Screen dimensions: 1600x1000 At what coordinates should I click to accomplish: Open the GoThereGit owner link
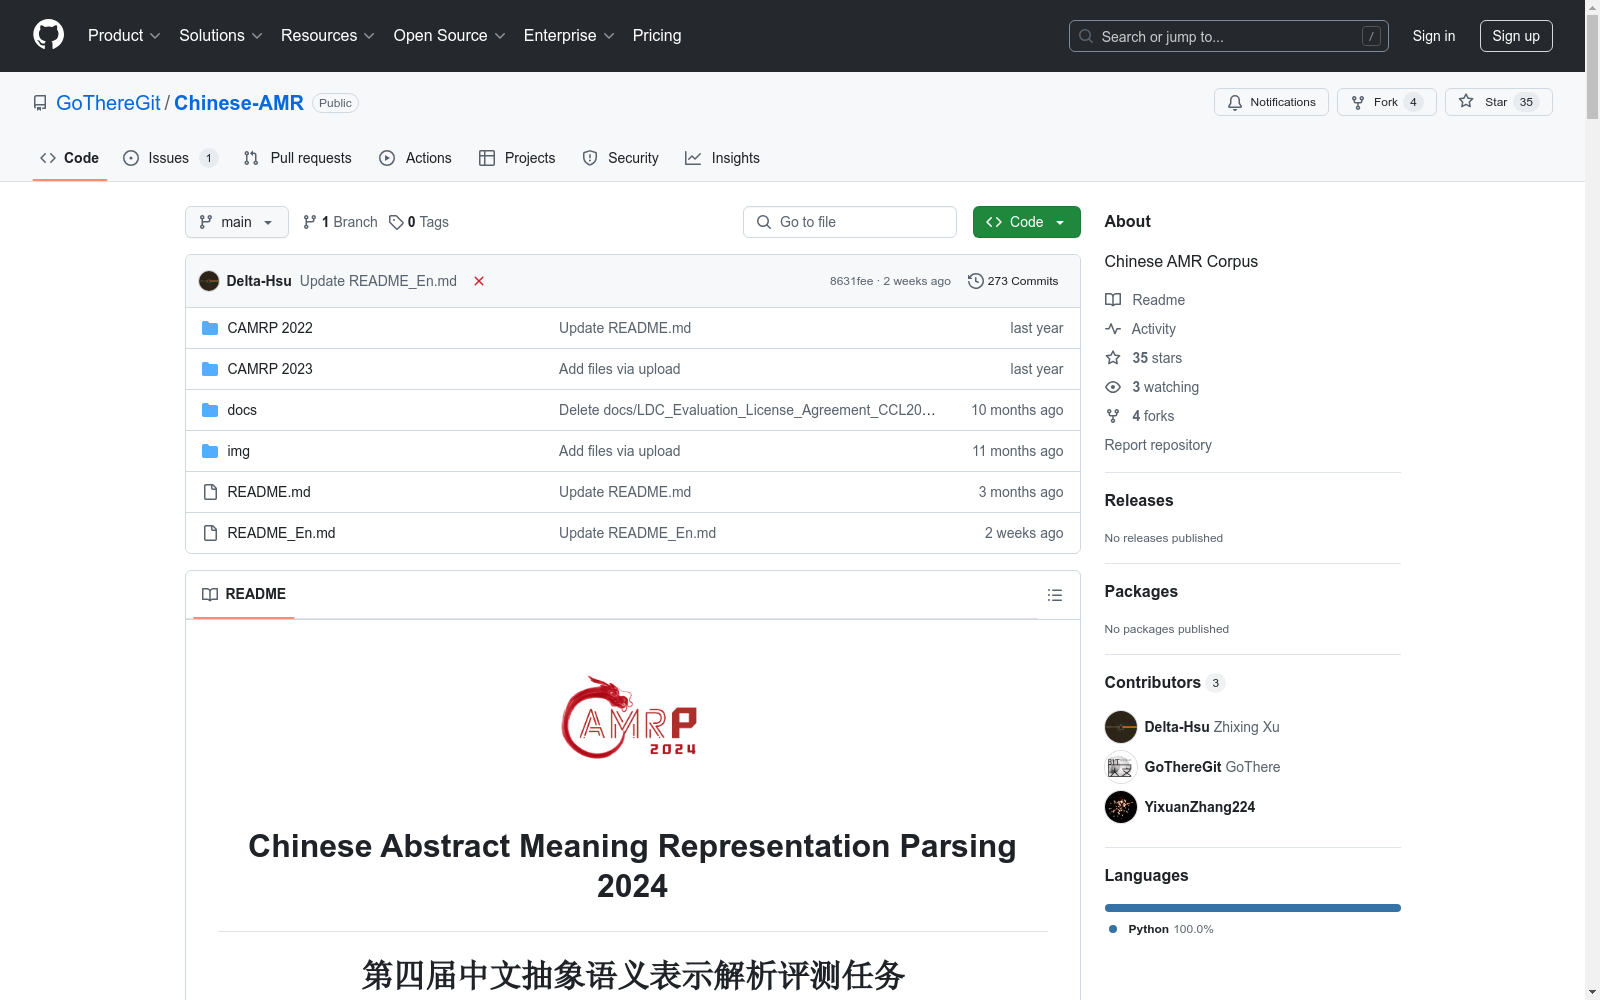click(x=108, y=103)
